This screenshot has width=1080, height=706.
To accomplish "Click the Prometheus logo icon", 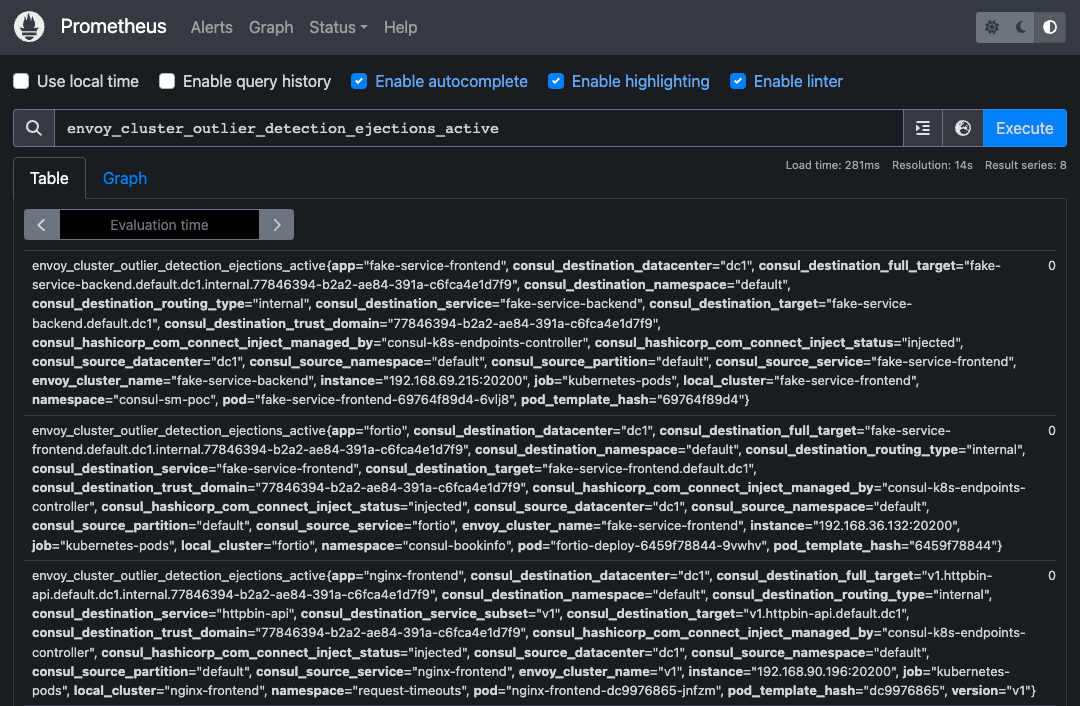I will tap(29, 26).
